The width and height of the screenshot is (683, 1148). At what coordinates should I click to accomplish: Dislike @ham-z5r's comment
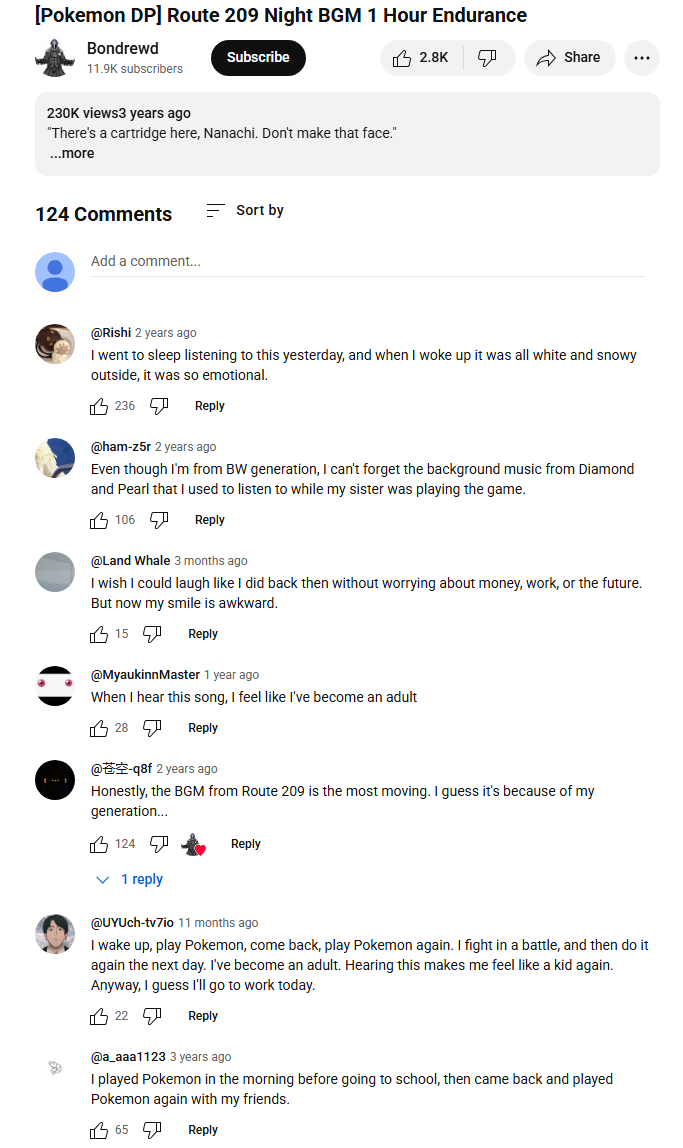159,520
